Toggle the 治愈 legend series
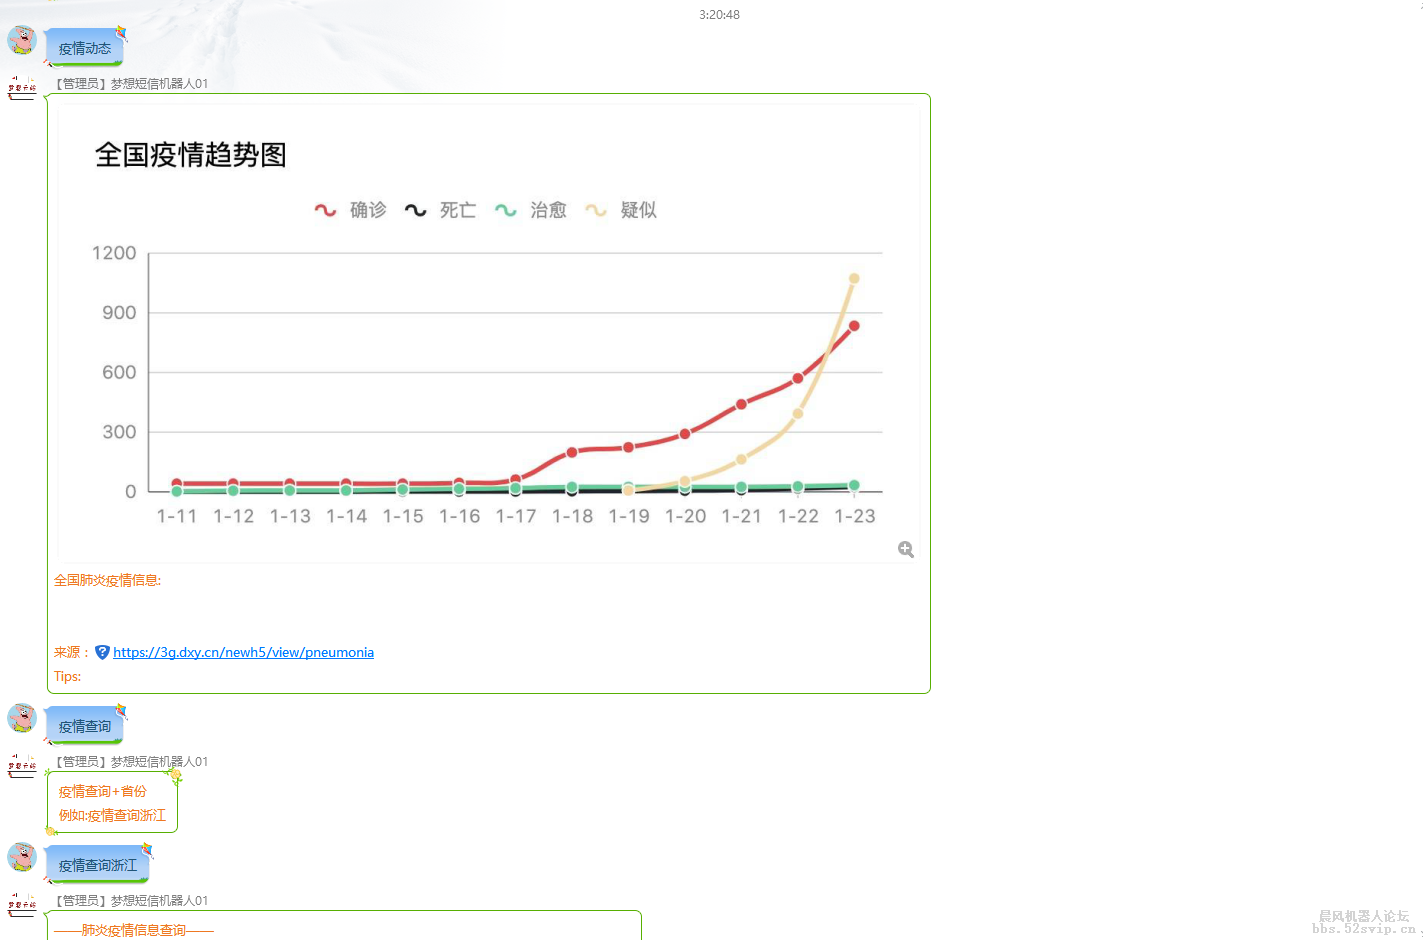This screenshot has height=941, width=1423. click(x=531, y=210)
